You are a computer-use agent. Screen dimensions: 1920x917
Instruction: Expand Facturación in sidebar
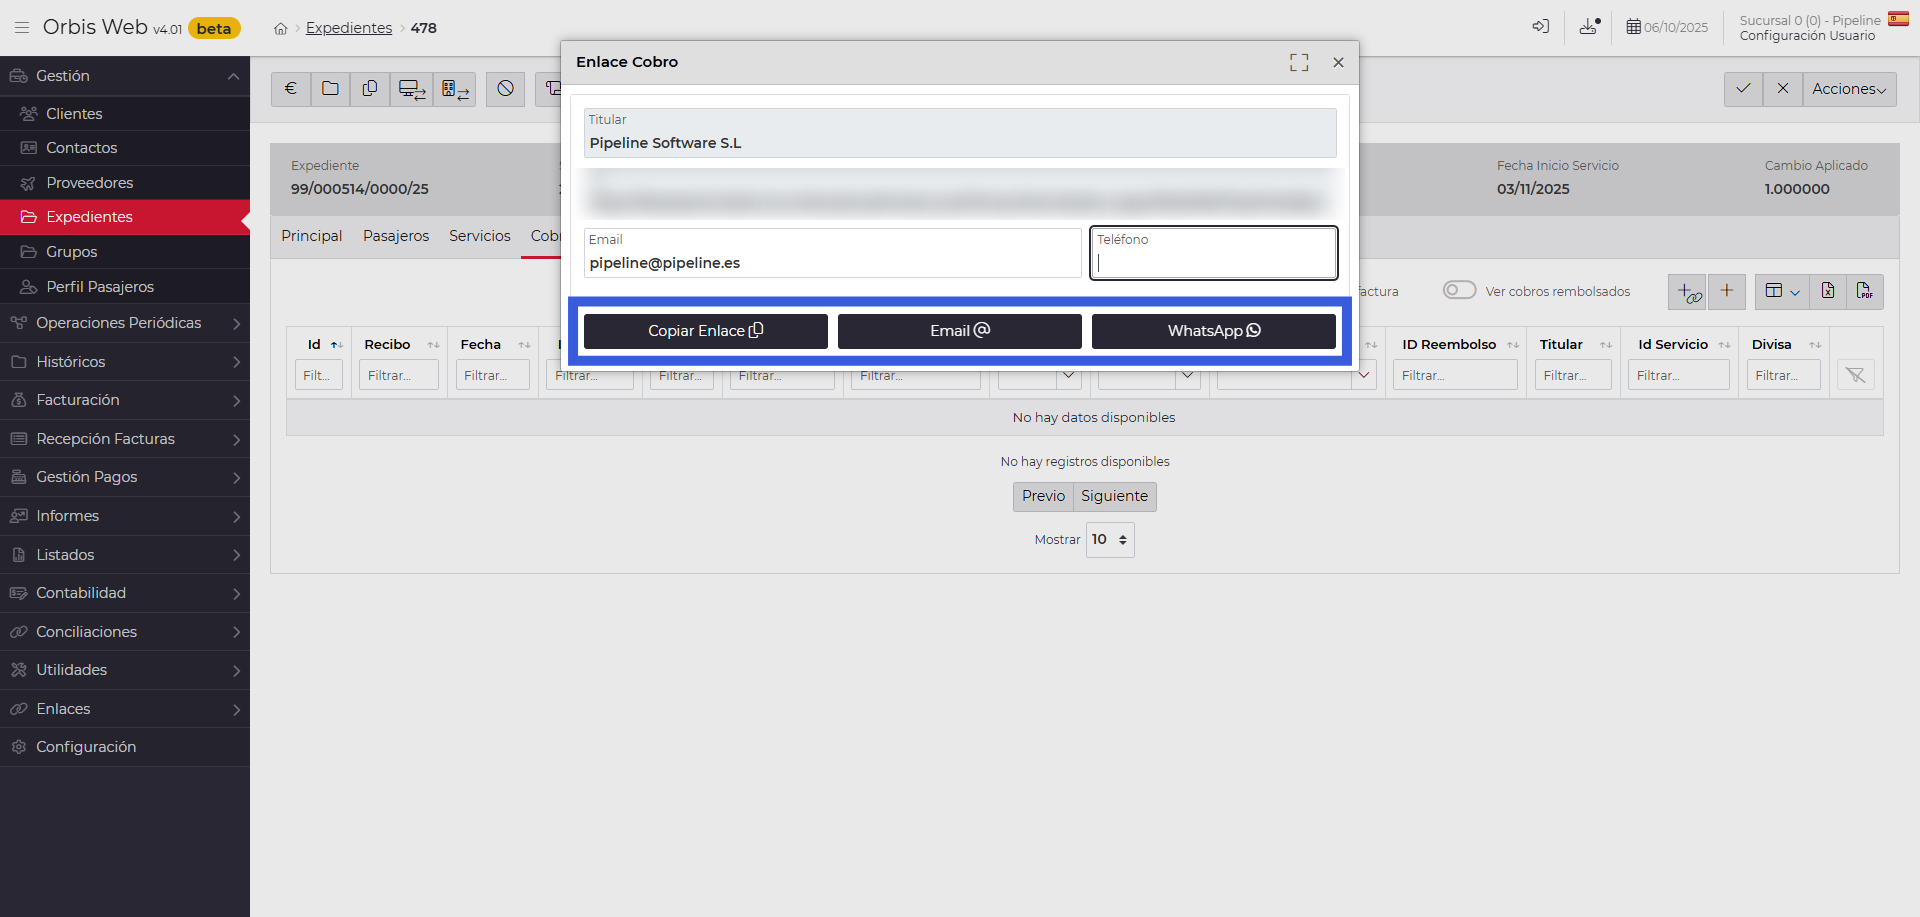click(x=125, y=400)
